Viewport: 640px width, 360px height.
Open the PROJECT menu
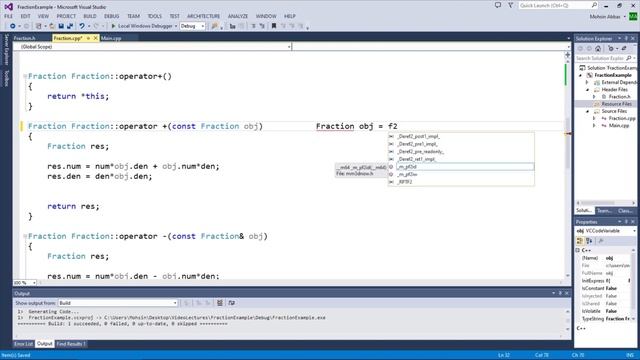66,16
